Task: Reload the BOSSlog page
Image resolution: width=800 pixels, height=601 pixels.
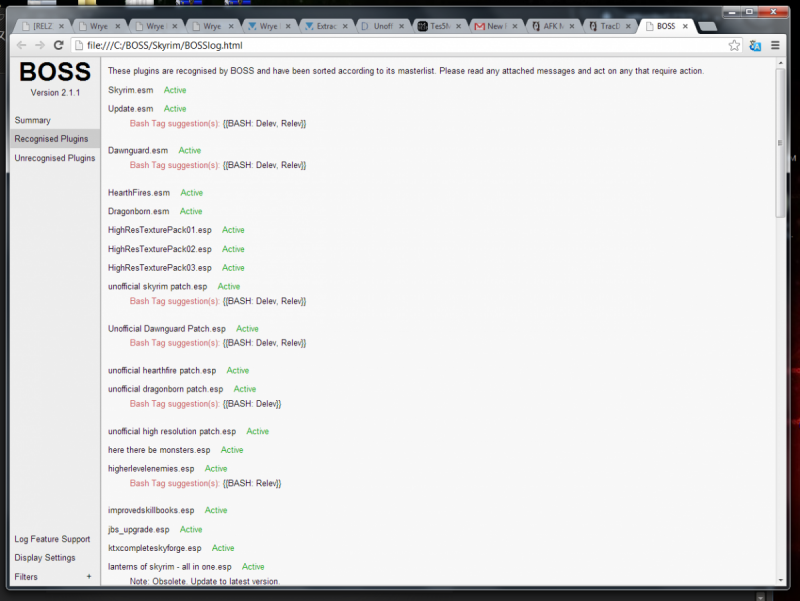Action: (59, 45)
